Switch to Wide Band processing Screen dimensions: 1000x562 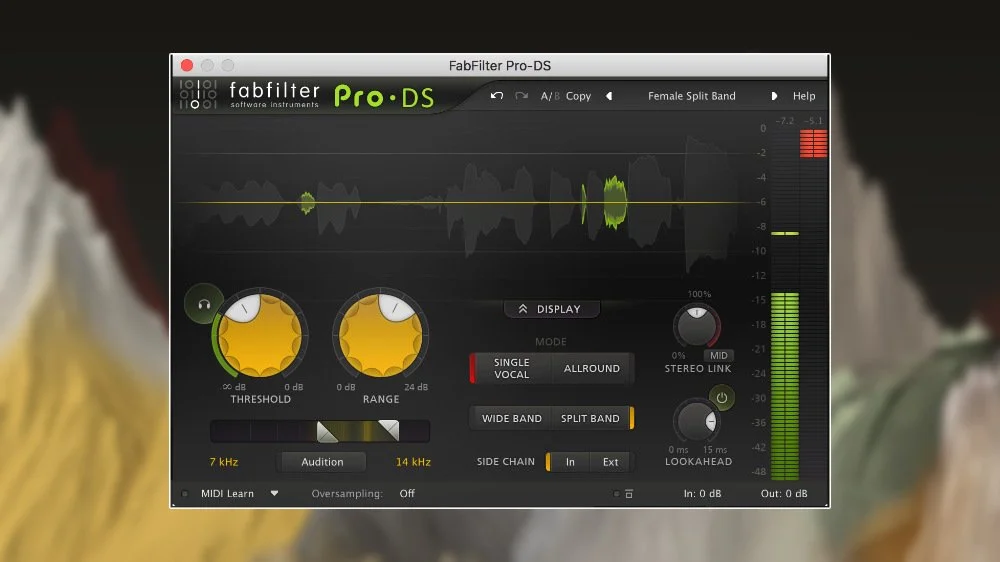click(x=511, y=418)
